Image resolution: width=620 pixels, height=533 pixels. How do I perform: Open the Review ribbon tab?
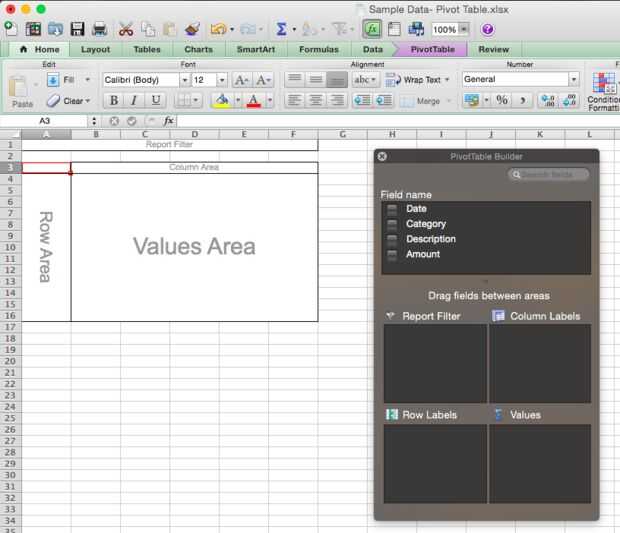[493, 49]
